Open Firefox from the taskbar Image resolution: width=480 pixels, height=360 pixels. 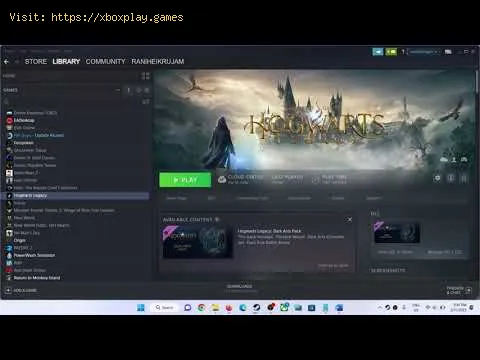point(229,307)
